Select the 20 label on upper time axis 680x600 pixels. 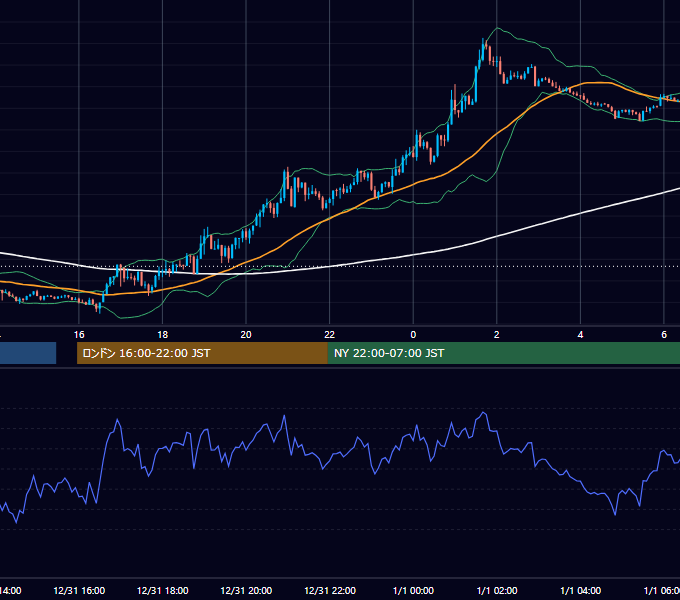click(246, 335)
